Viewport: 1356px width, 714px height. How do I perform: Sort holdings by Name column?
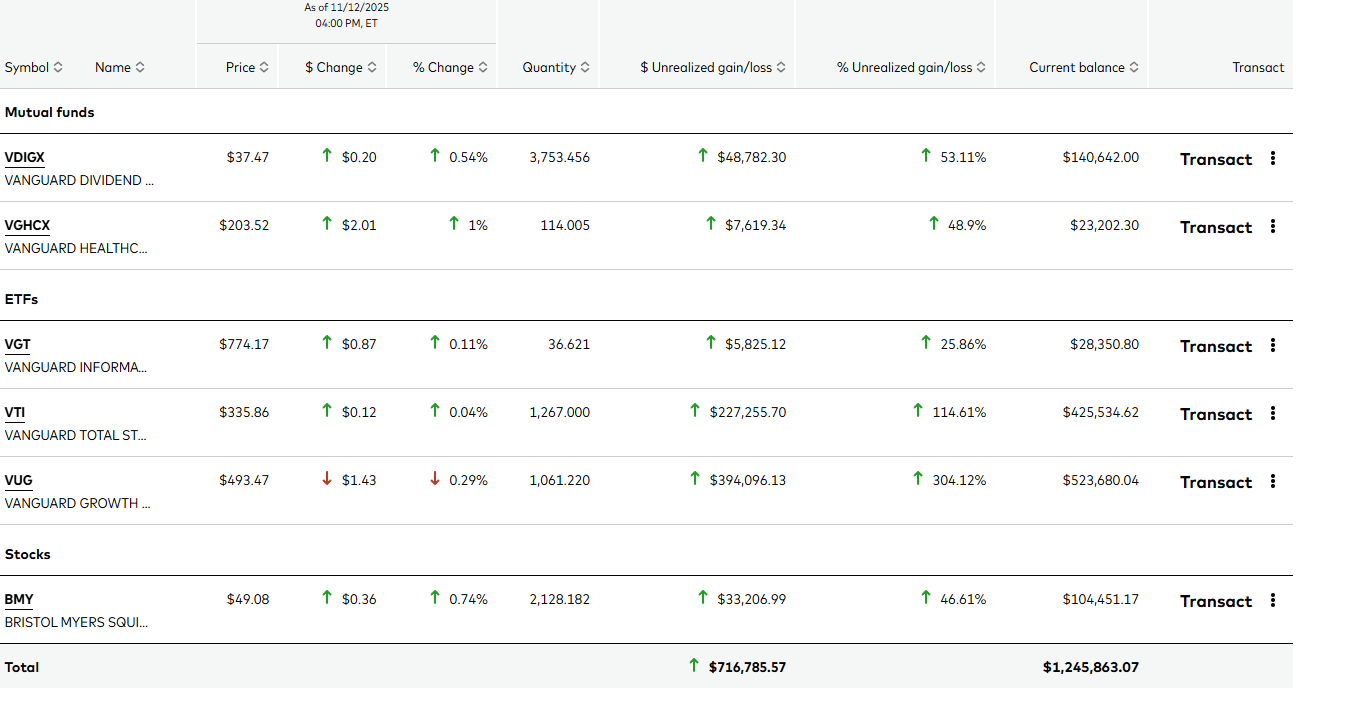pos(120,67)
